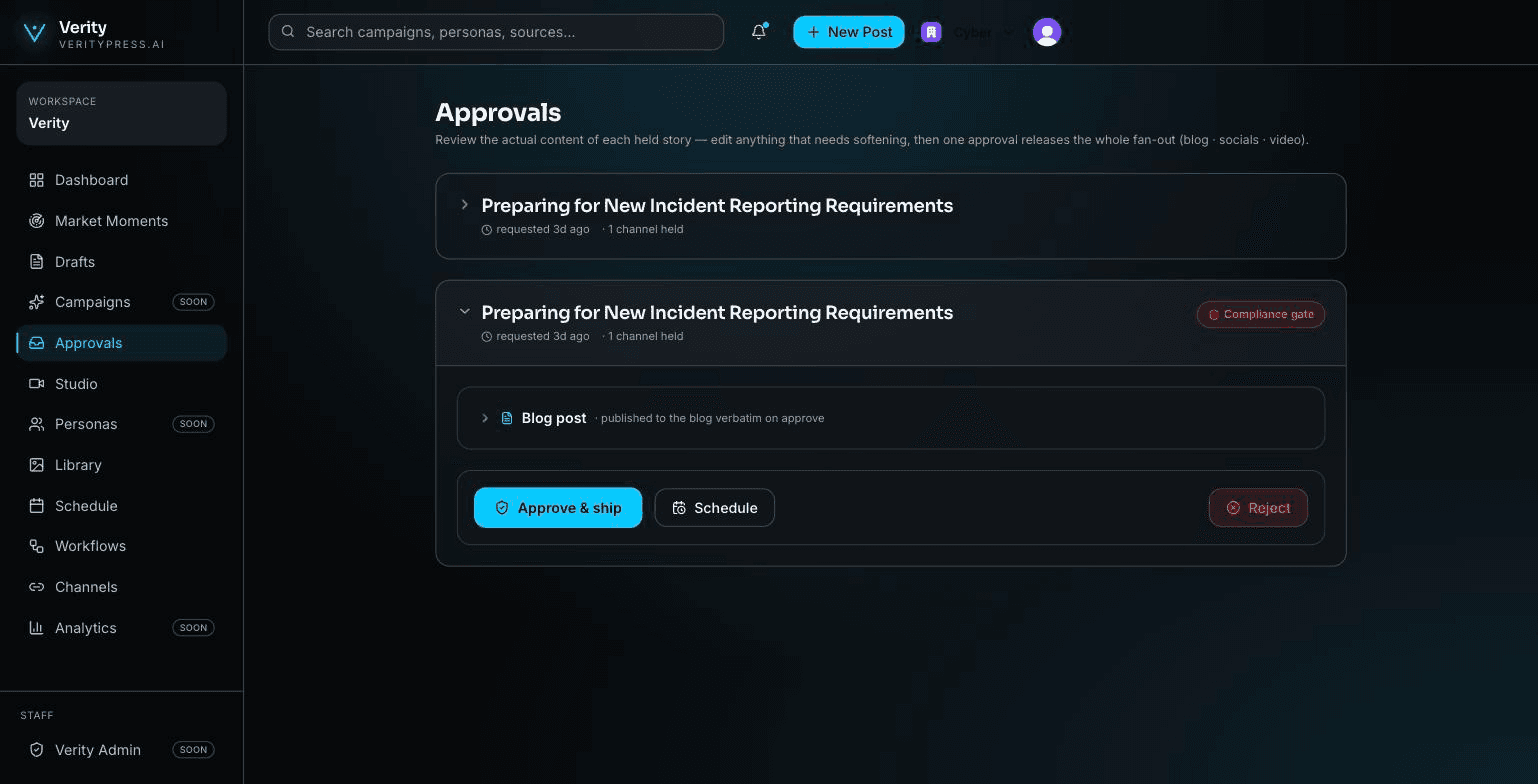This screenshot has height=784, width=1538.
Task: Select Approvals in the sidebar
Action: click(121, 343)
